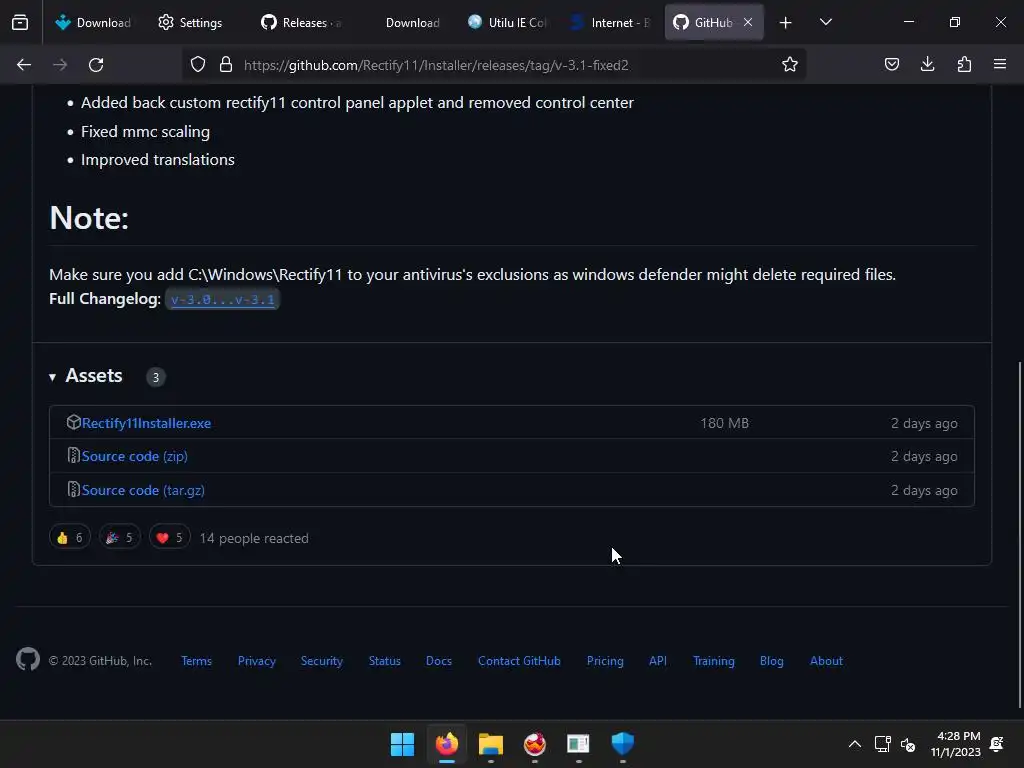Add a thumbs-up reaction
Screen dimensions: 1024x768
pyautogui.click(x=70, y=538)
